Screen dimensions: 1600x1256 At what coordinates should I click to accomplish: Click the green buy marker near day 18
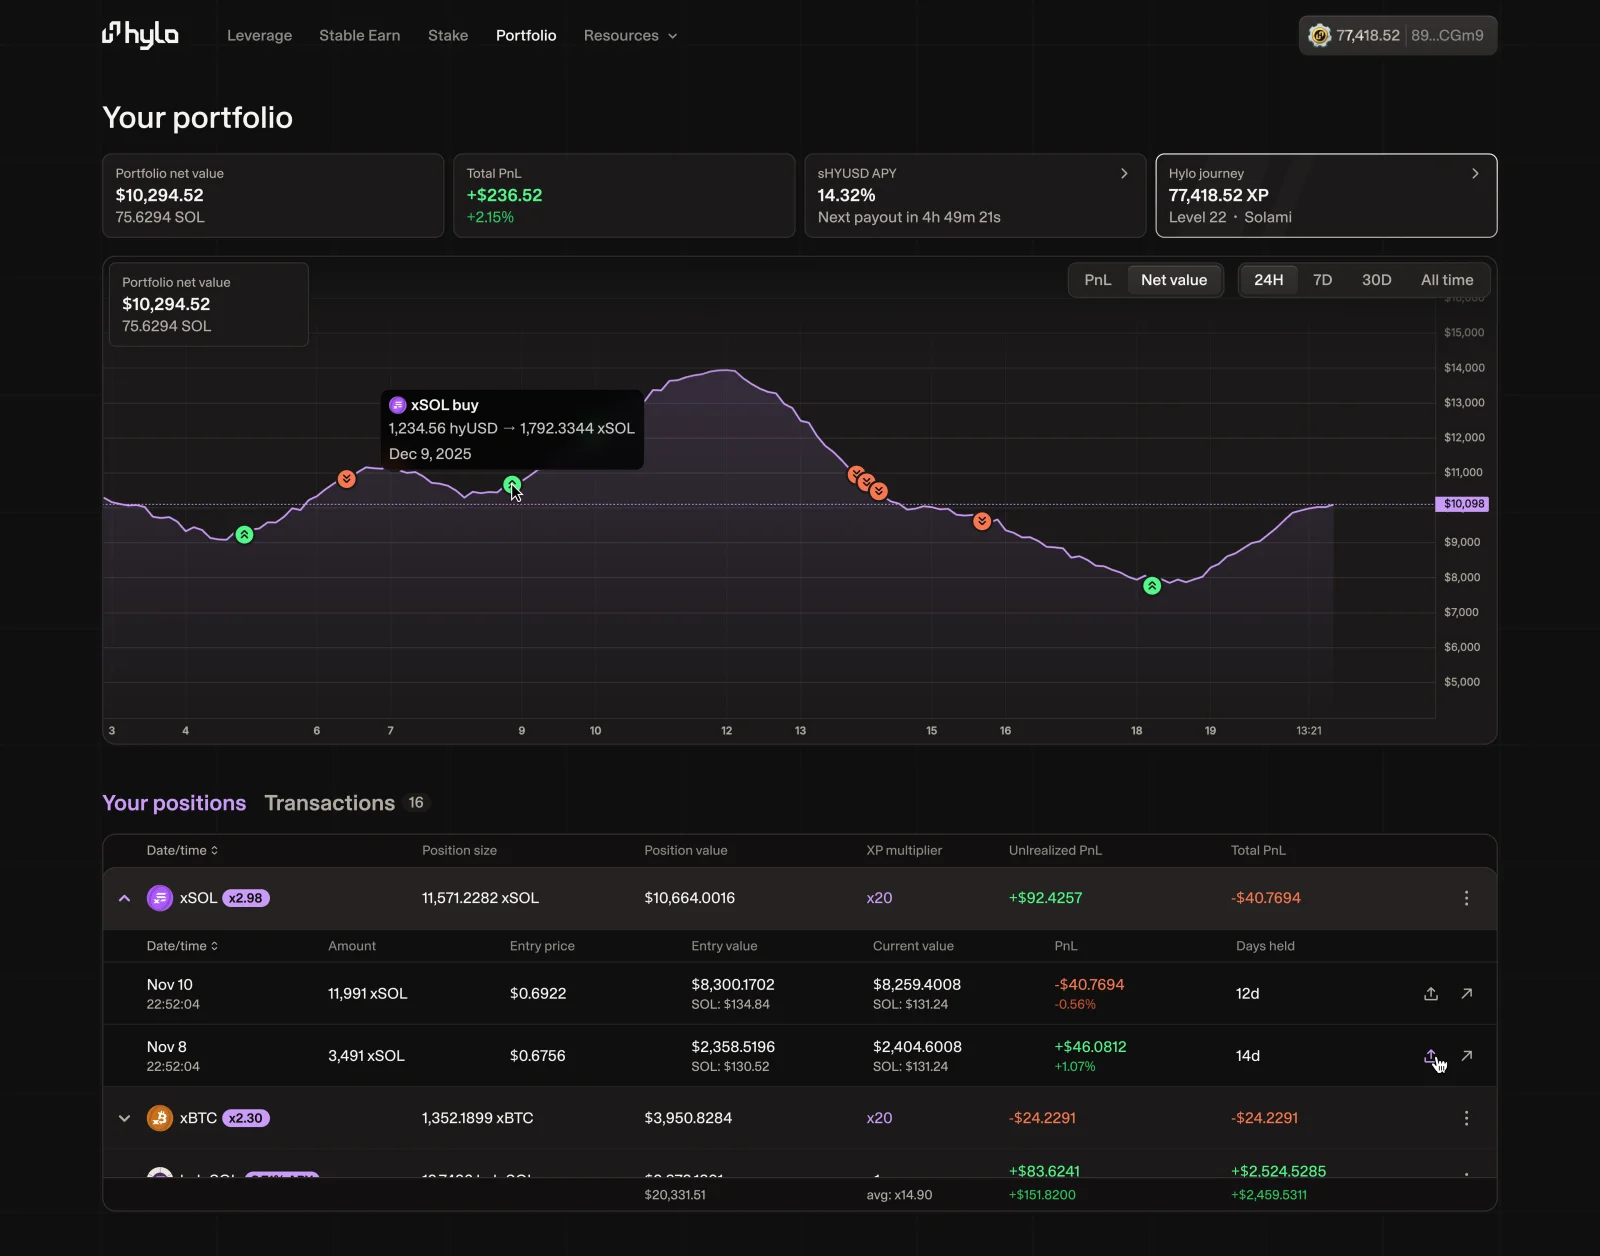[x=1152, y=586]
